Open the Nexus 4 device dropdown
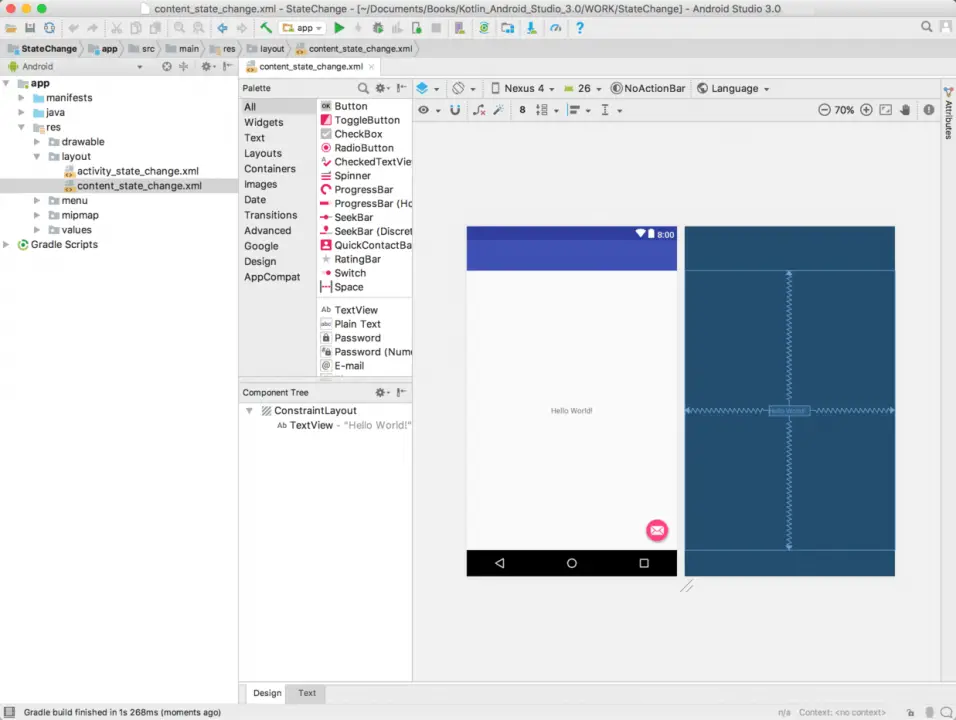Image resolution: width=956 pixels, height=720 pixels. coord(523,88)
